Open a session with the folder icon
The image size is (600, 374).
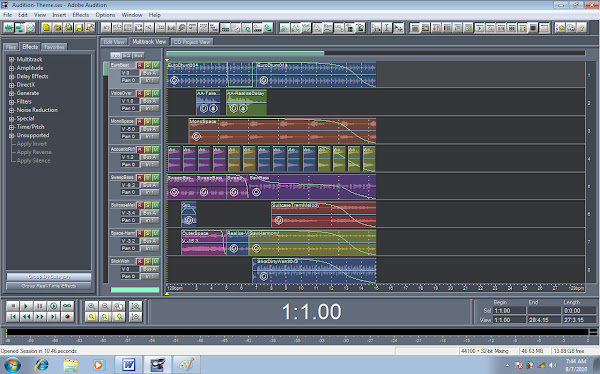[57, 28]
